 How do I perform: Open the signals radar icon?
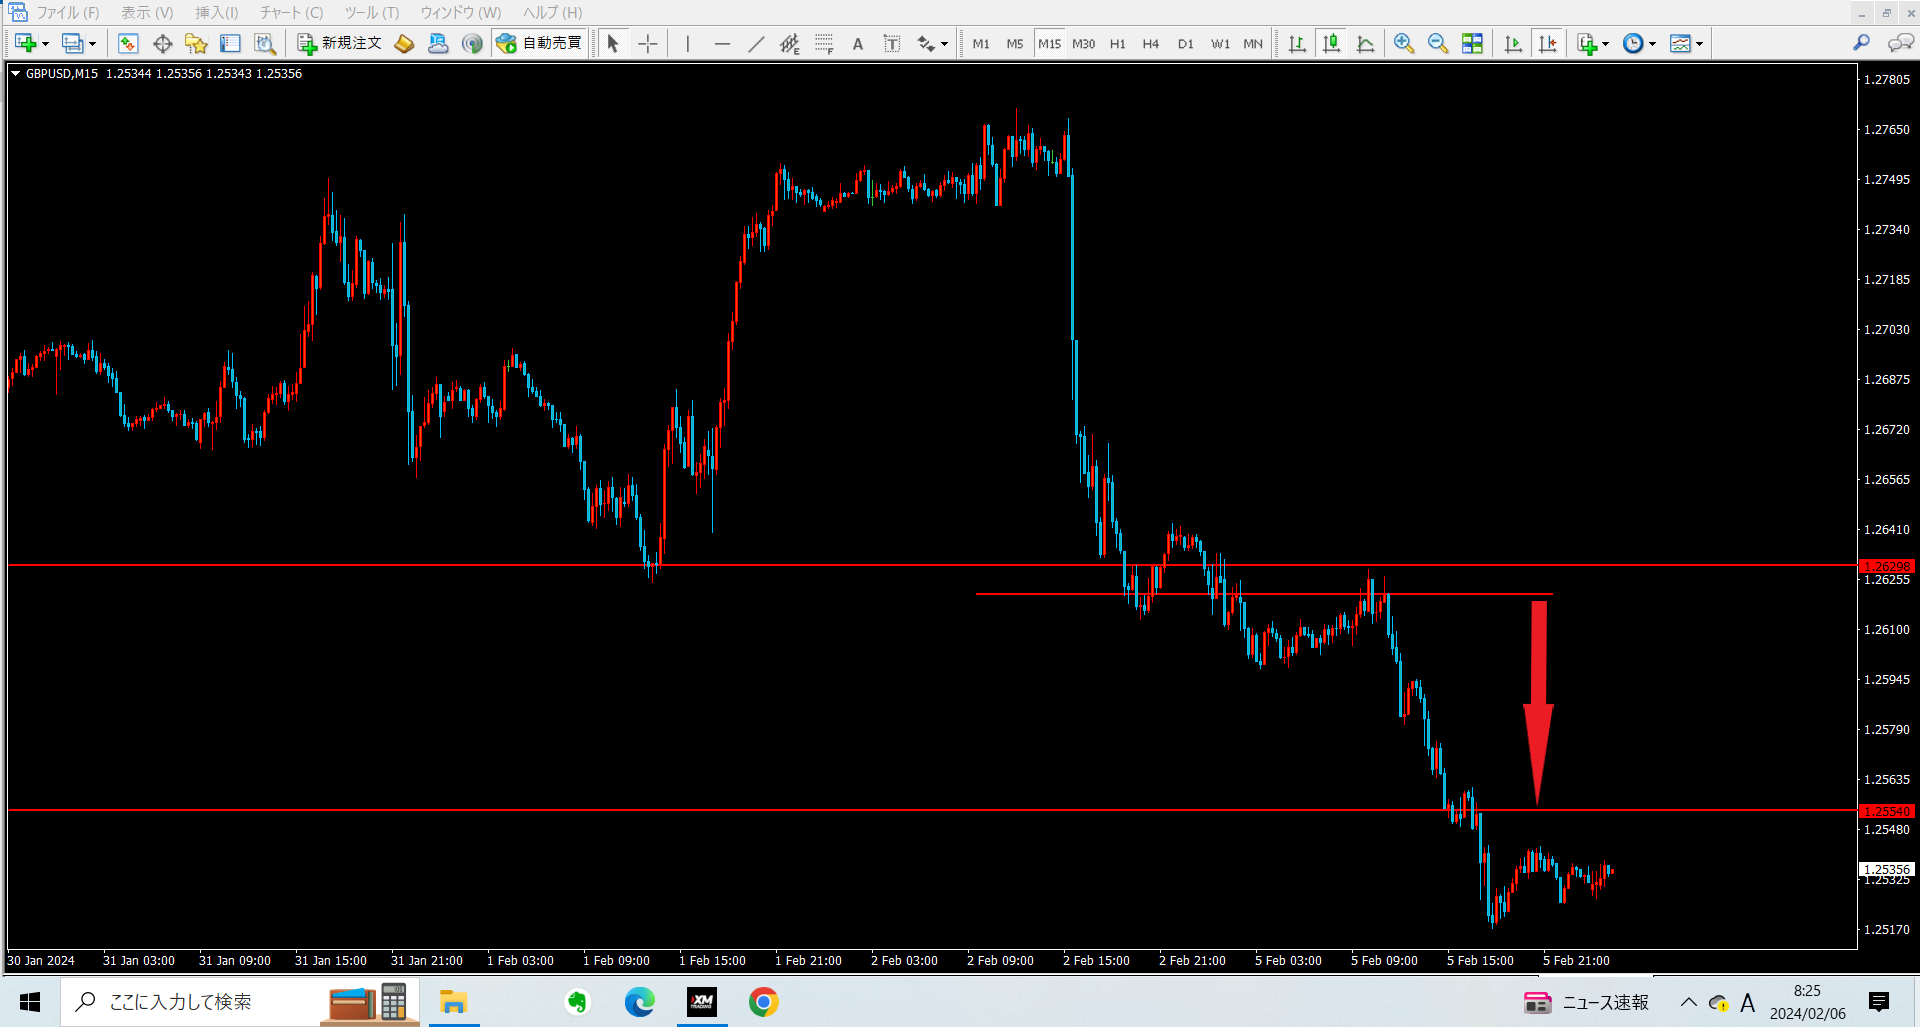pos(472,43)
